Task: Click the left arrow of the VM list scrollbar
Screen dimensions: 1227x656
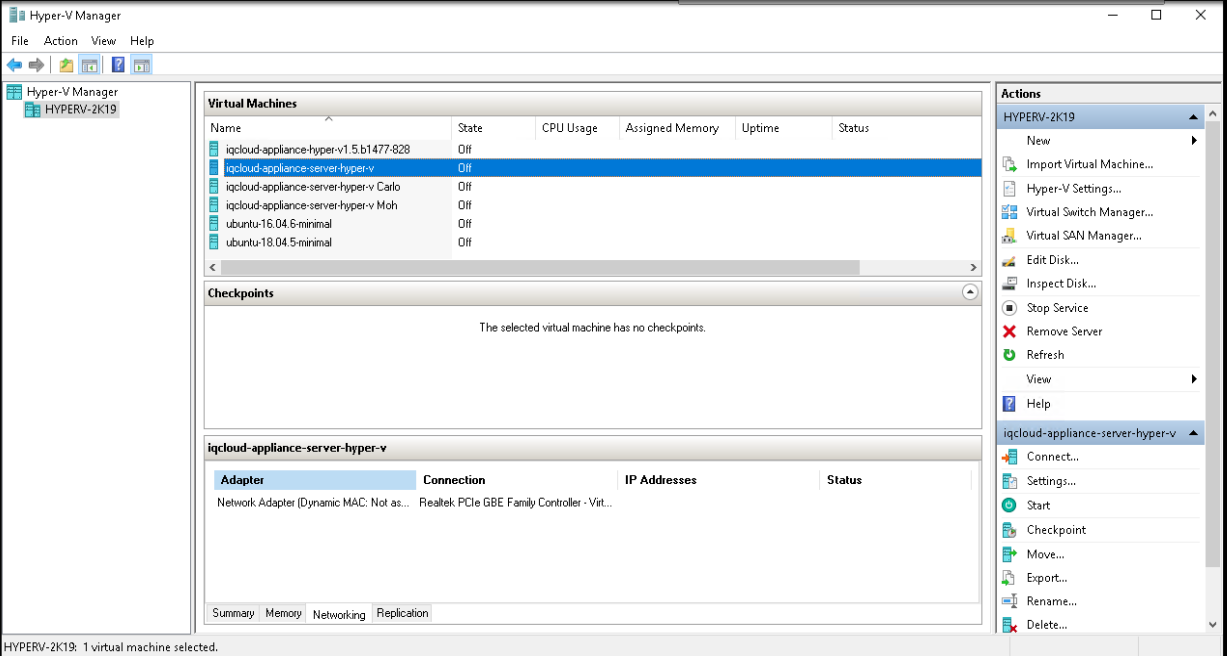Action: coord(212,268)
